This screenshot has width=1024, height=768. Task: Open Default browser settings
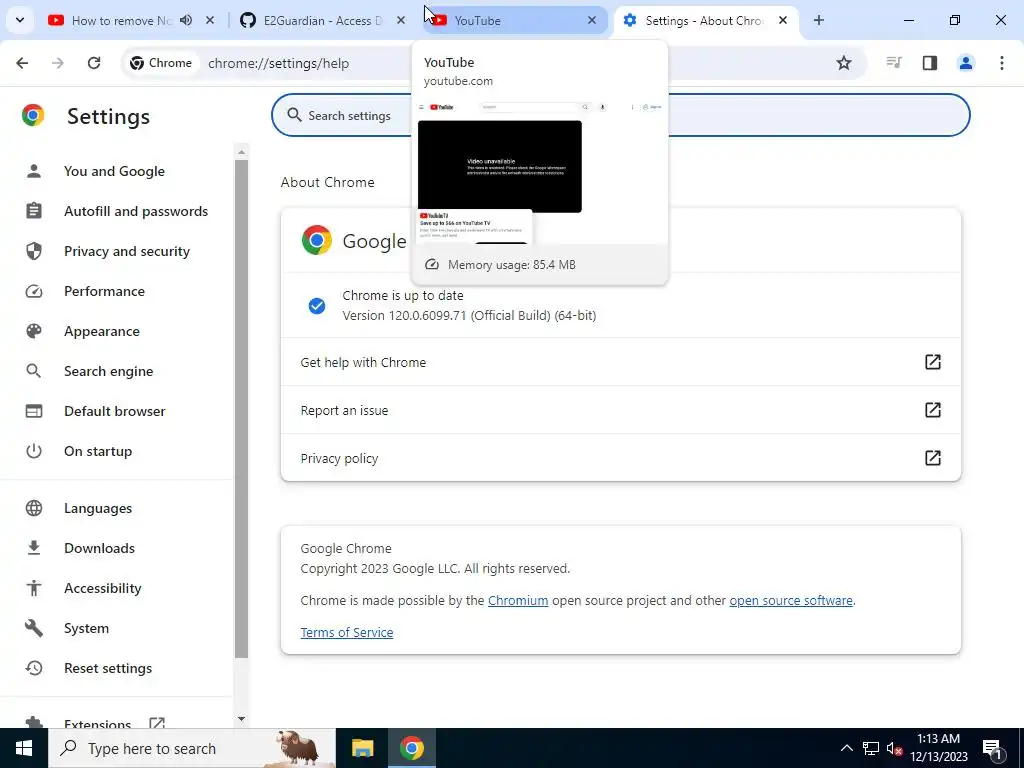click(x=114, y=411)
